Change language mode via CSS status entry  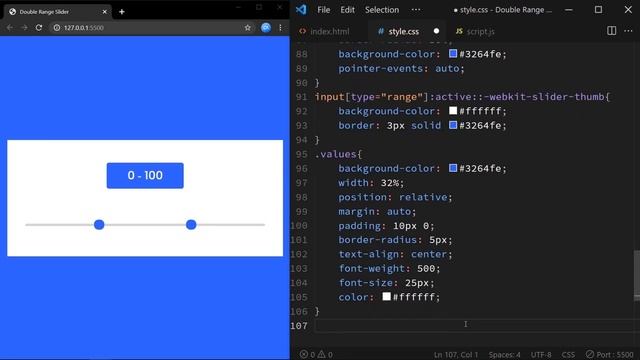tap(568, 354)
